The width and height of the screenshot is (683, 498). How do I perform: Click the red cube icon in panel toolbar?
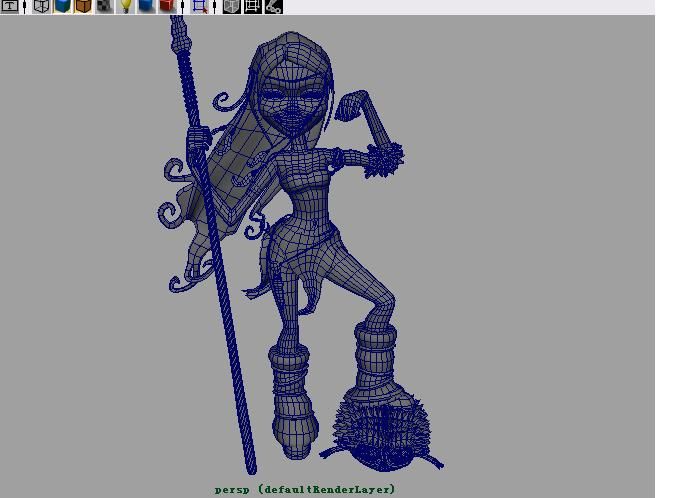tap(167, 7)
